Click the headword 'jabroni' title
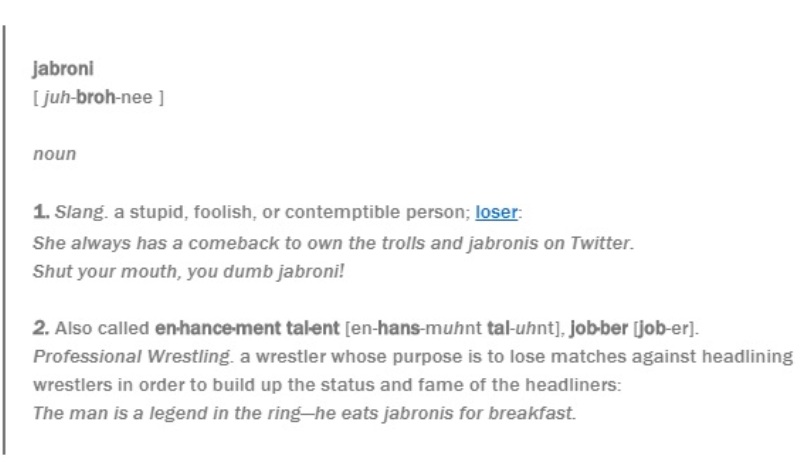Image resolution: width=800 pixels, height=462 pixels. [x=65, y=70]
